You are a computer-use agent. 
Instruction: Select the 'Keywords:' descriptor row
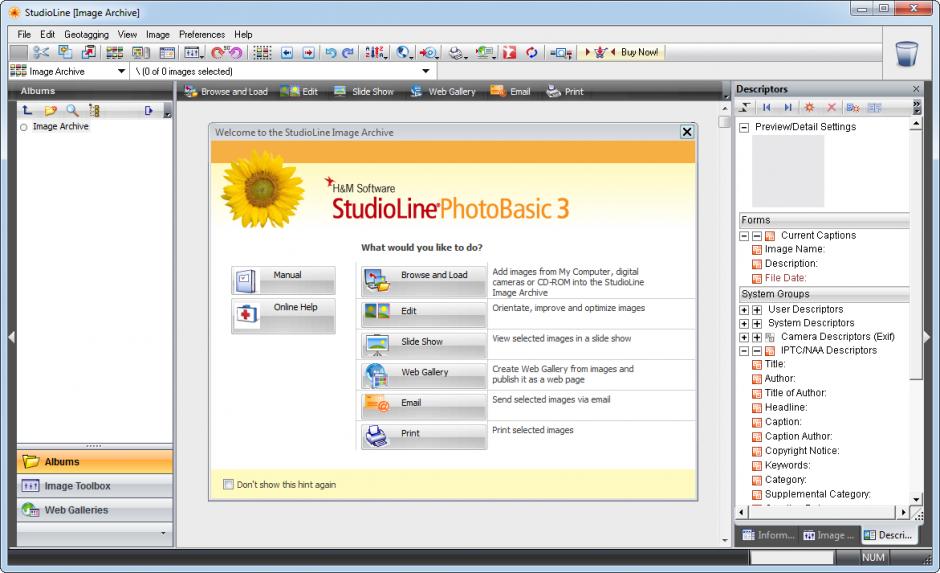[x=781, y=465]
